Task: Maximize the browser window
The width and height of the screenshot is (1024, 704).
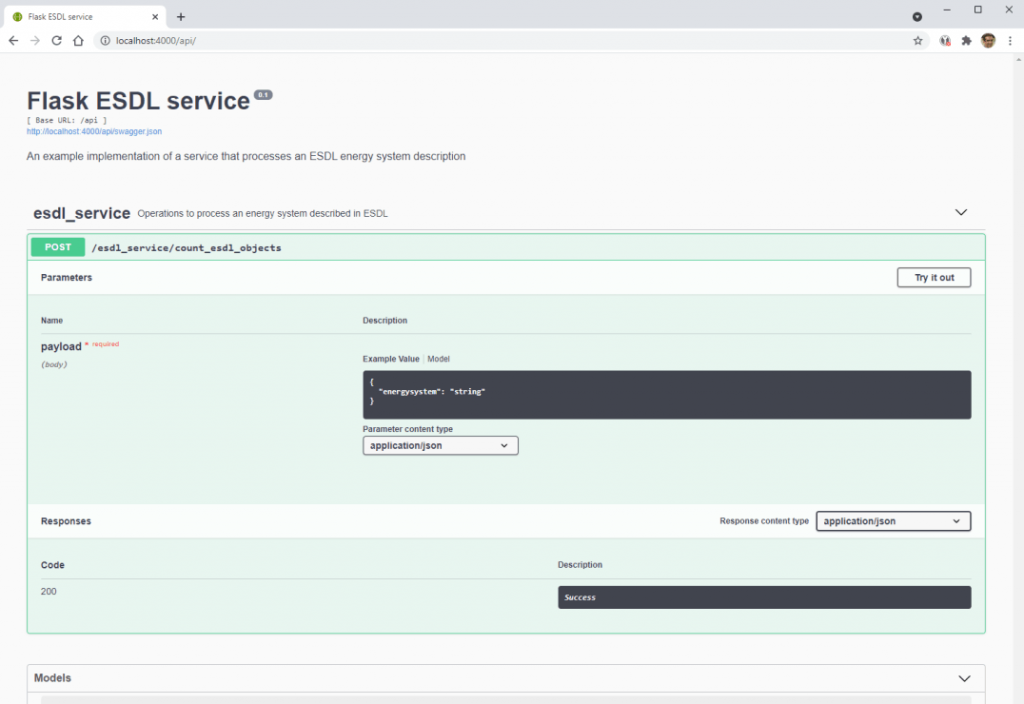Action: (x=978, y=10)
